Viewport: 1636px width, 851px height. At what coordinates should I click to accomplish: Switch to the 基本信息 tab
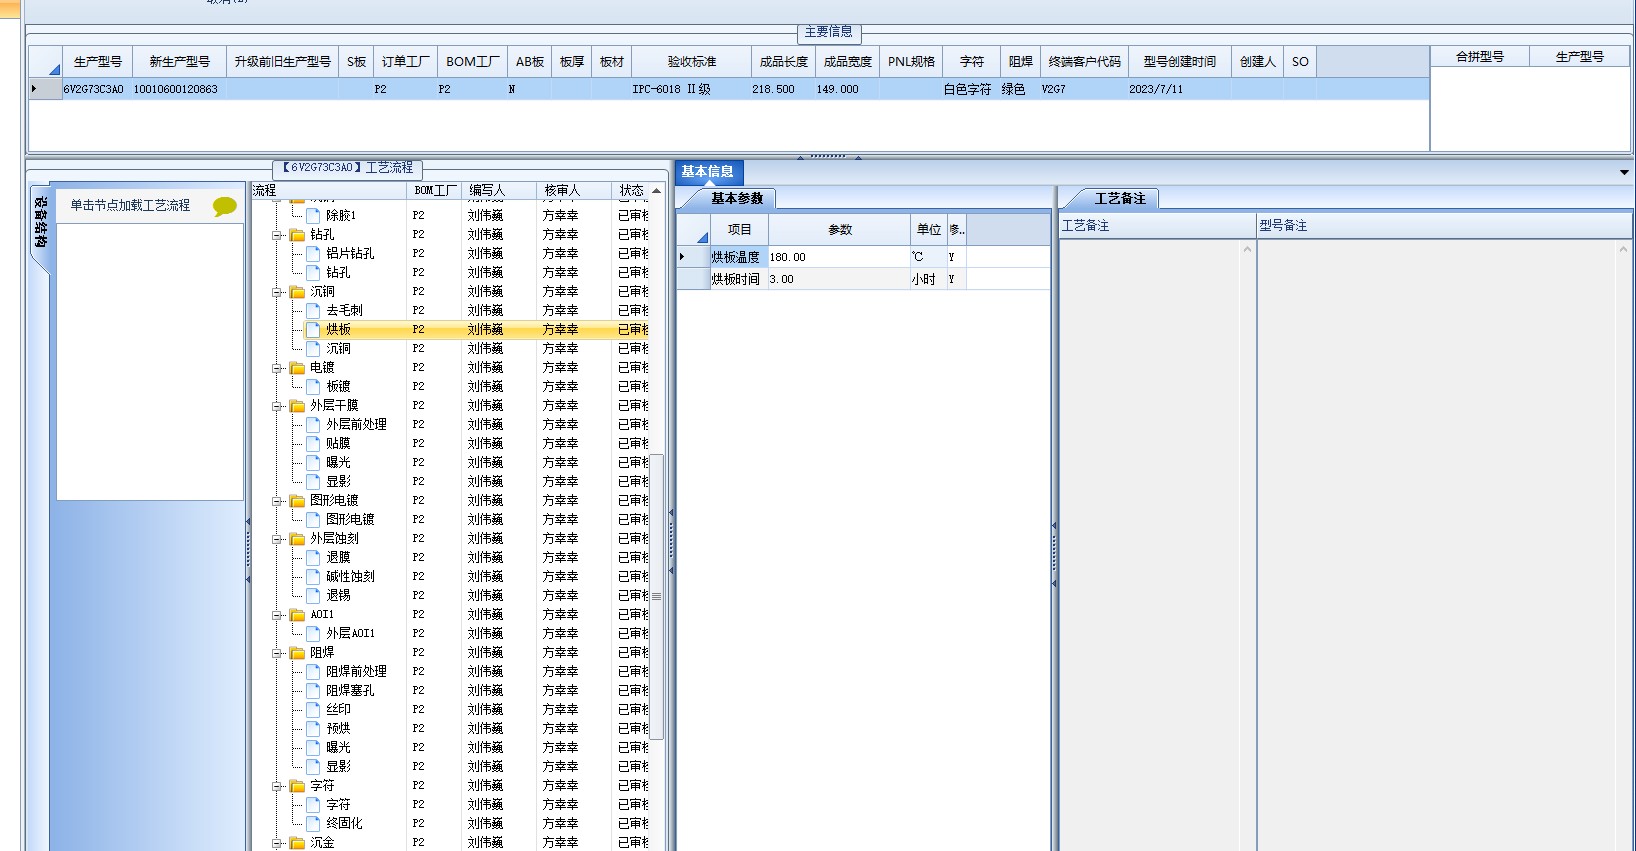pos(708,172)
